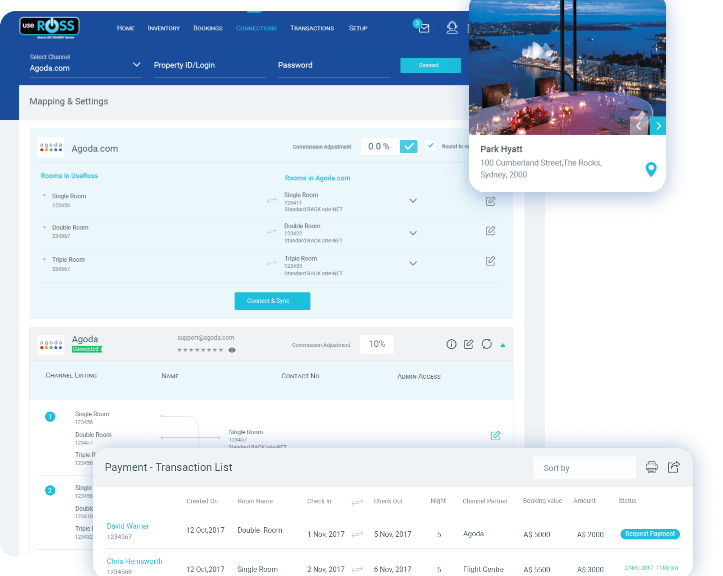Click the Password field

(x=333, y=65)
